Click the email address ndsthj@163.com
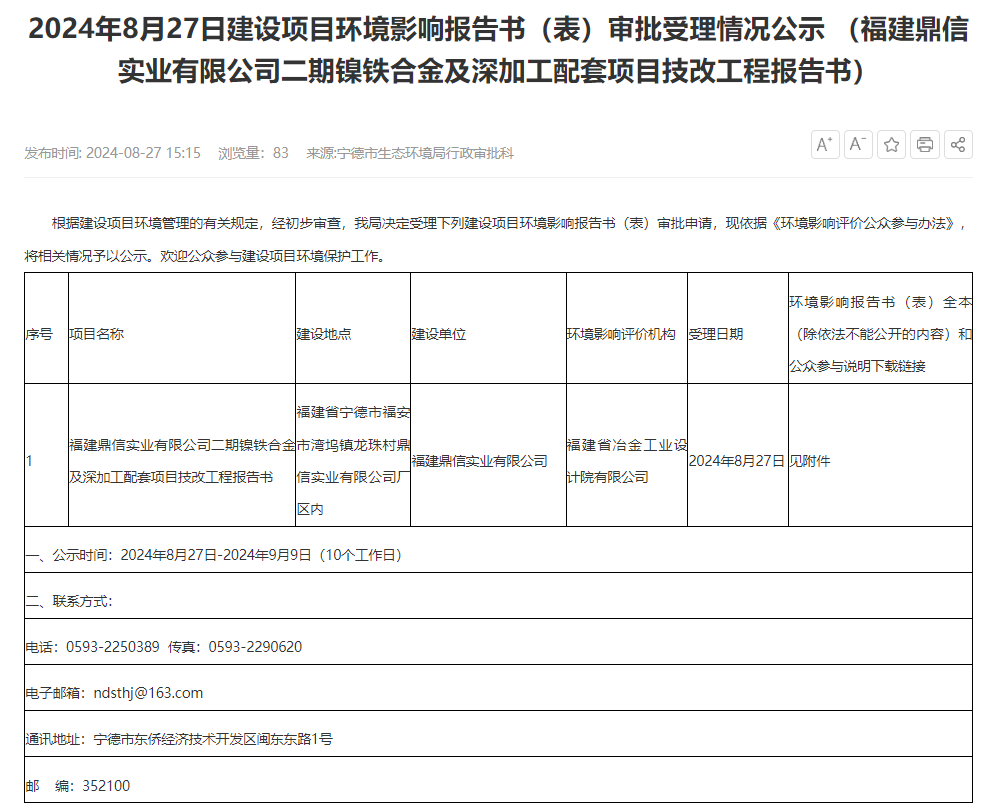The image size is (1000, 810). pos(148,693)
